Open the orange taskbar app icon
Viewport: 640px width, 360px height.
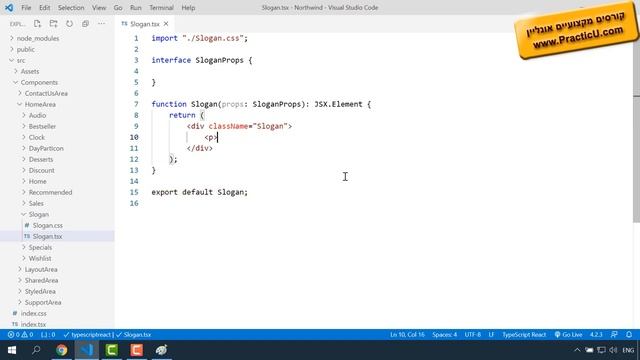pyautogui.click(x=137, y=350)
